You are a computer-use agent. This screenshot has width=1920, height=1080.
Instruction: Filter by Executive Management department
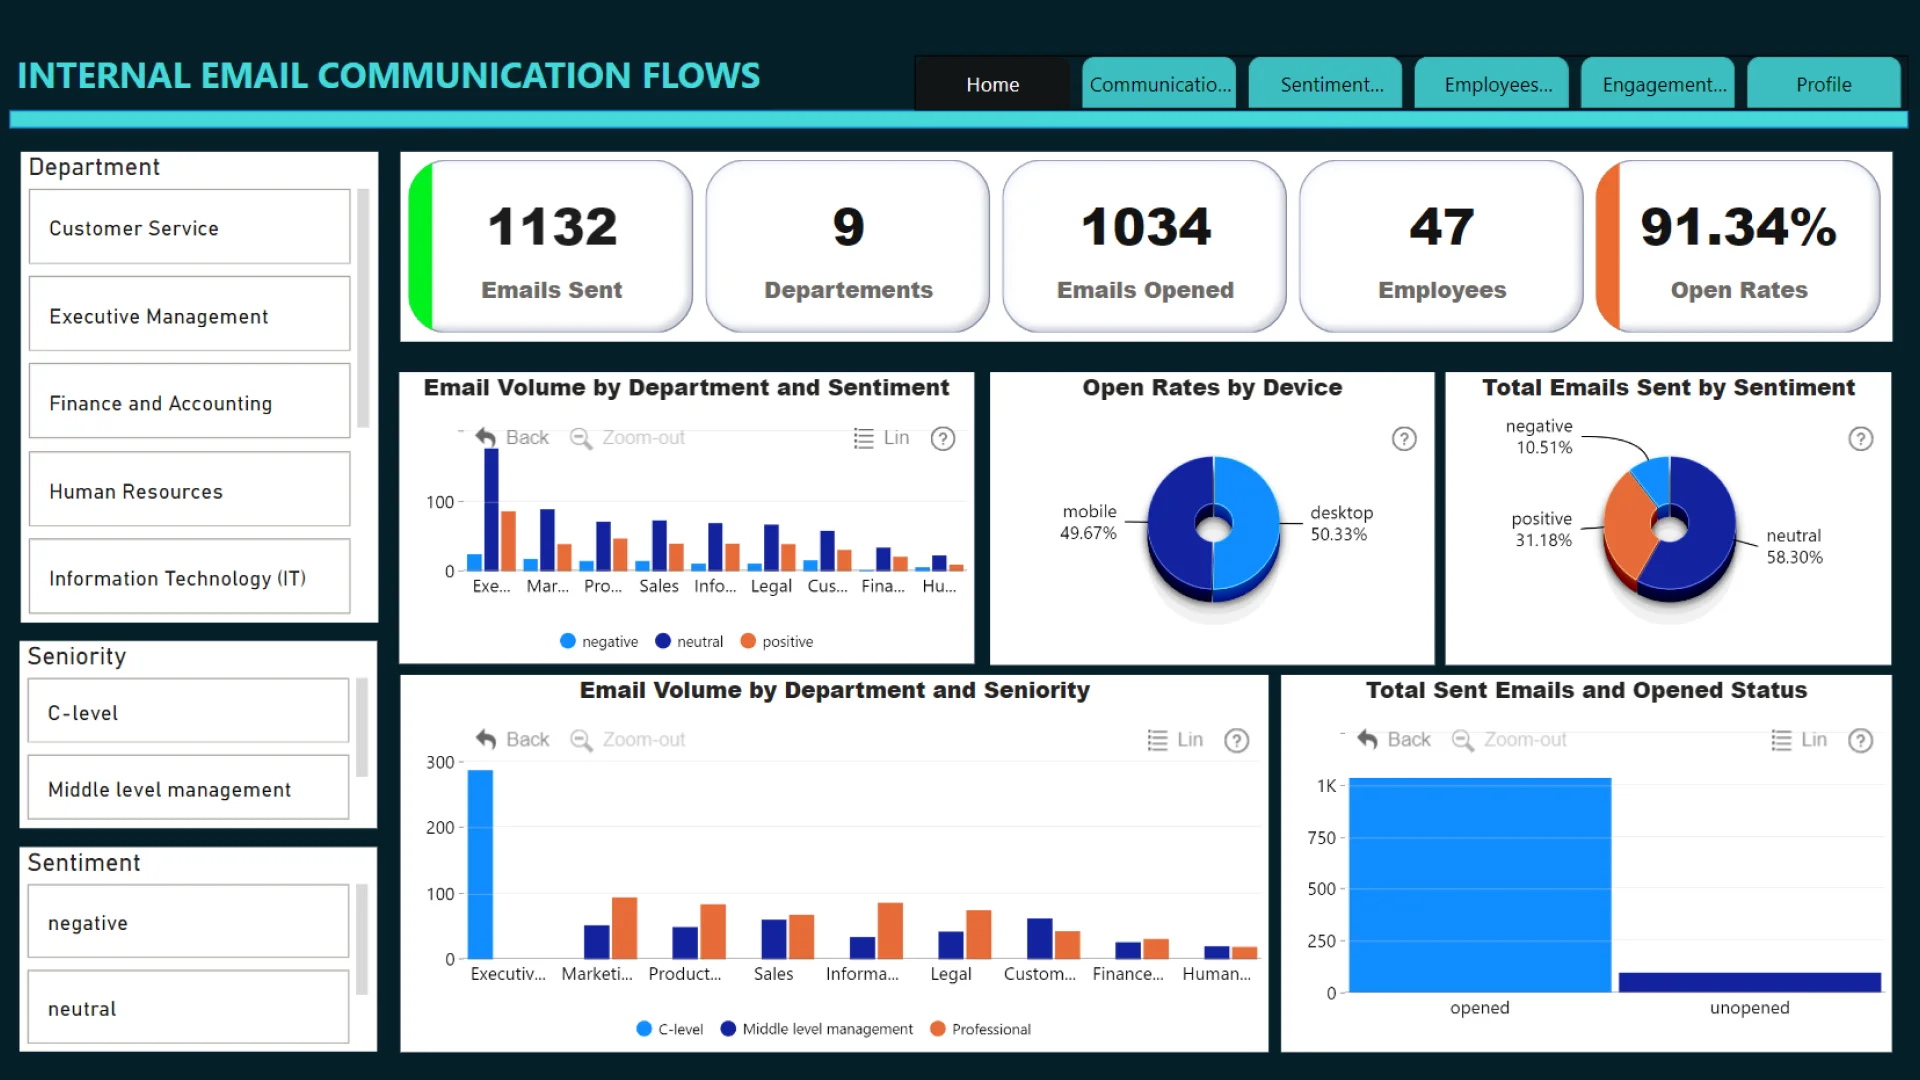coord(190,315)
